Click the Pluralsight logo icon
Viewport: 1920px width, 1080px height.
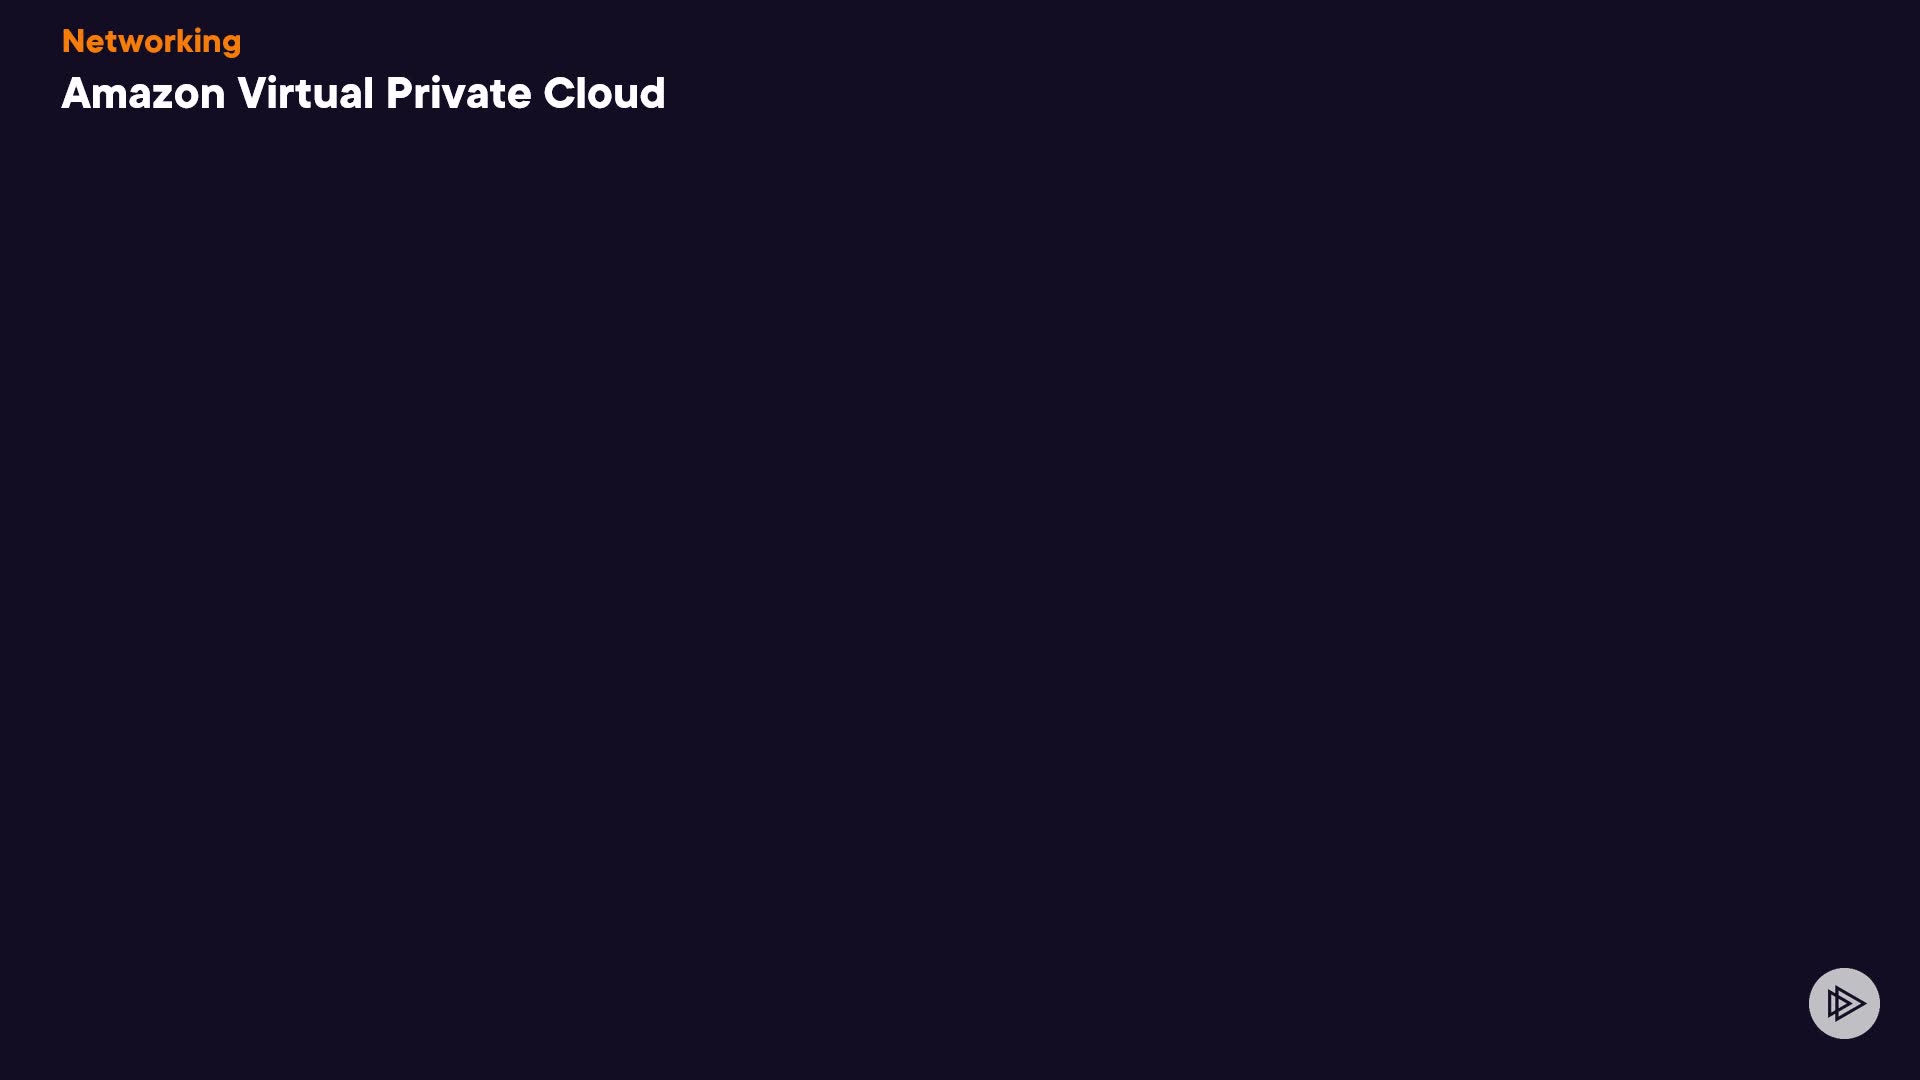pyautogui.click(x=1844, y=1003)
